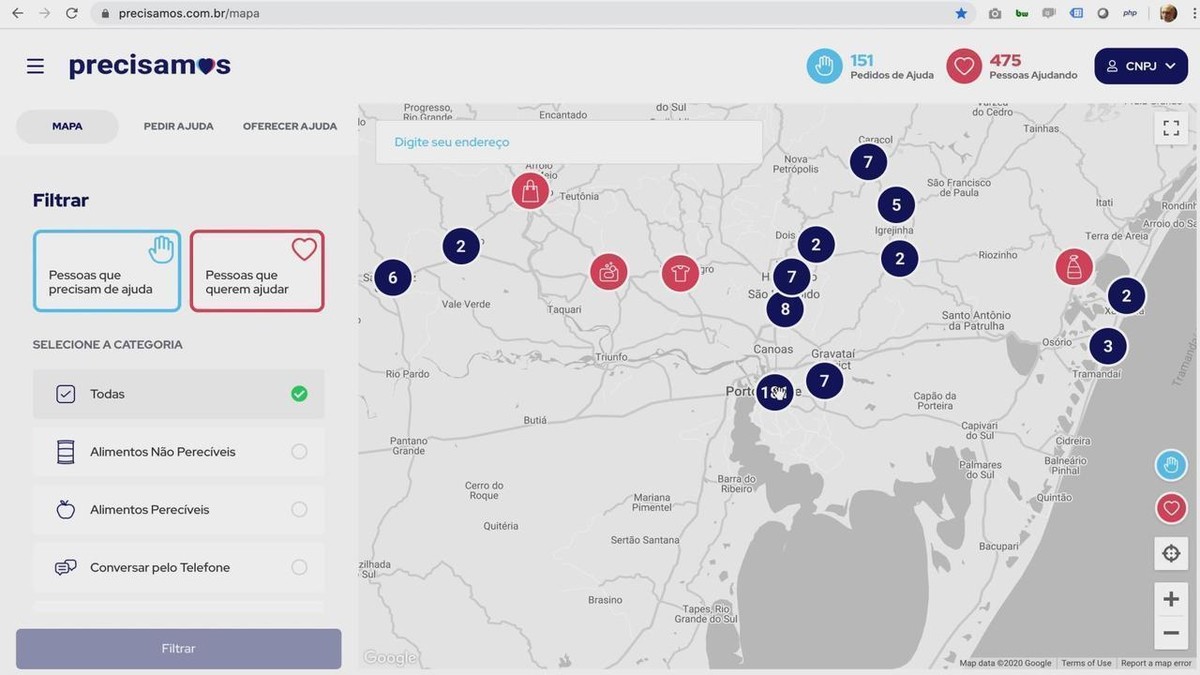The height and width of the screenshot is (675, 1200).
Task: Click the cluster 8 near São Leopoldo
Action: click(x=785, y=309)
